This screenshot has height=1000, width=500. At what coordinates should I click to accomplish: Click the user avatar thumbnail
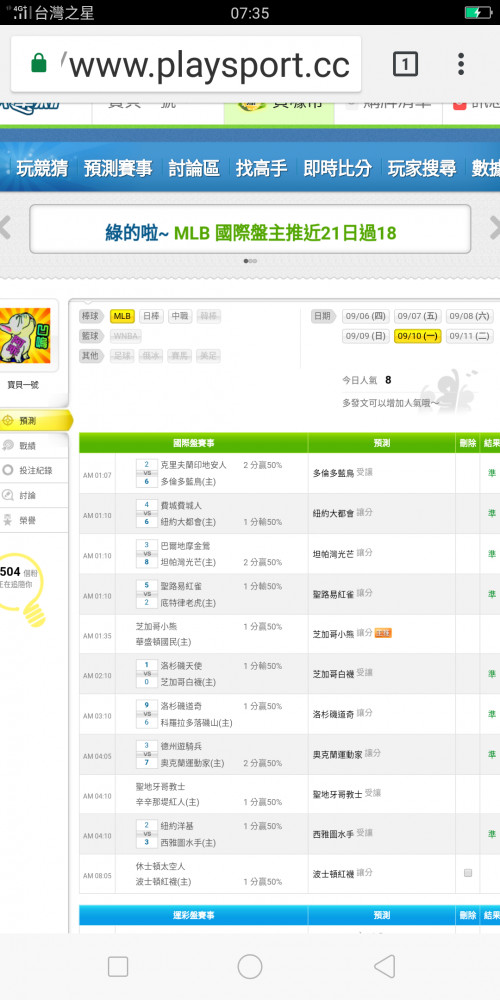pyautogui.click(x=25, y=335)
